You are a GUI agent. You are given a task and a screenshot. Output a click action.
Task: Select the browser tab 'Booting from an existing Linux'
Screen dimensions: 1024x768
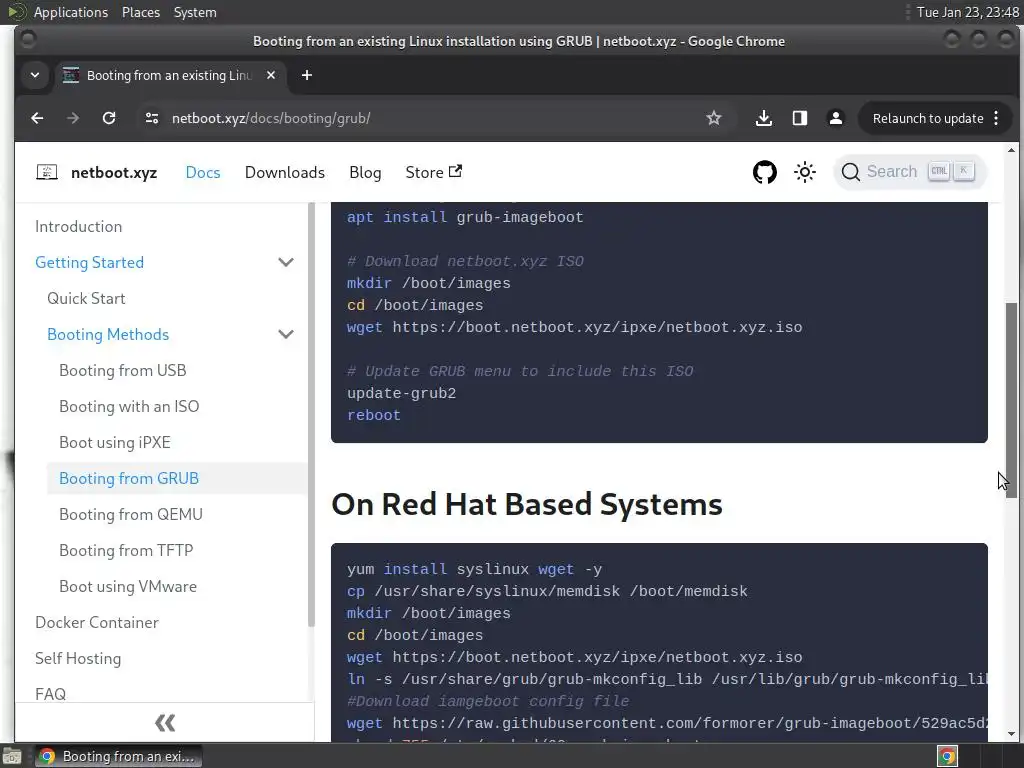[x=168, y=75]
